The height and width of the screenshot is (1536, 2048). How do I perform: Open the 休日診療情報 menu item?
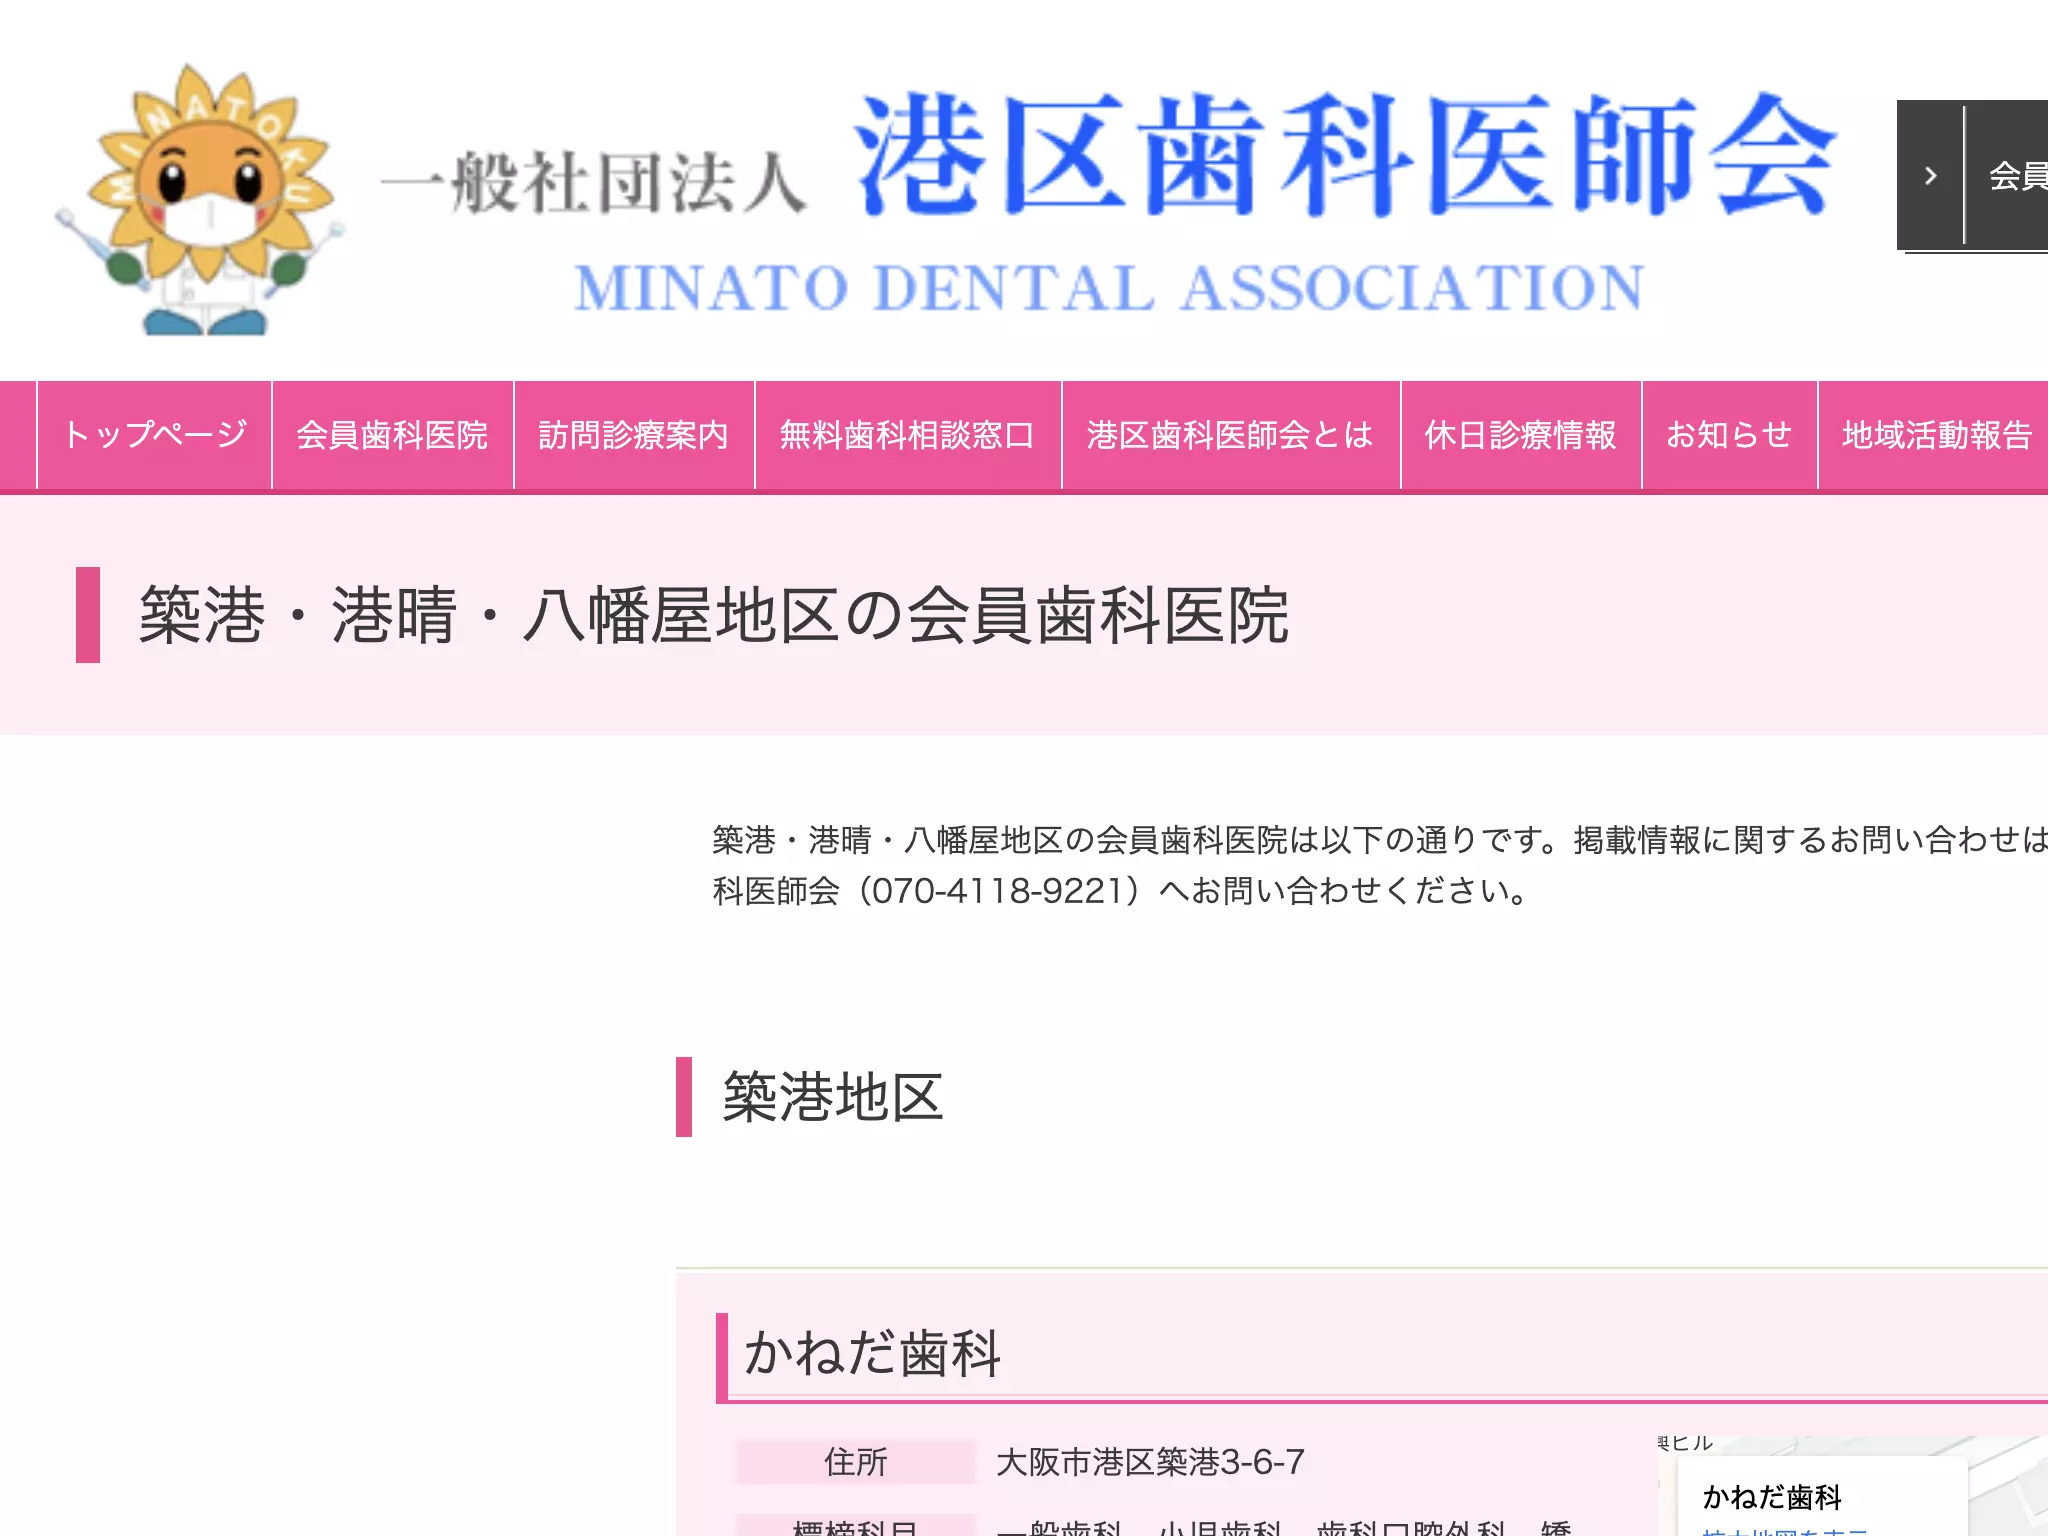pyautogui.click(x=1521, y=435)
